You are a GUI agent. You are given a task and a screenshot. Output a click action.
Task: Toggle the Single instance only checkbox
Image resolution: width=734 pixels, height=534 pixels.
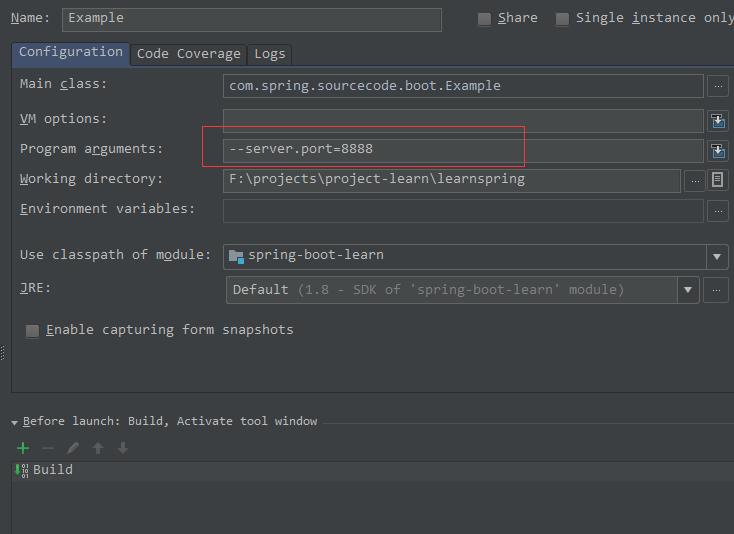point(562,19)
